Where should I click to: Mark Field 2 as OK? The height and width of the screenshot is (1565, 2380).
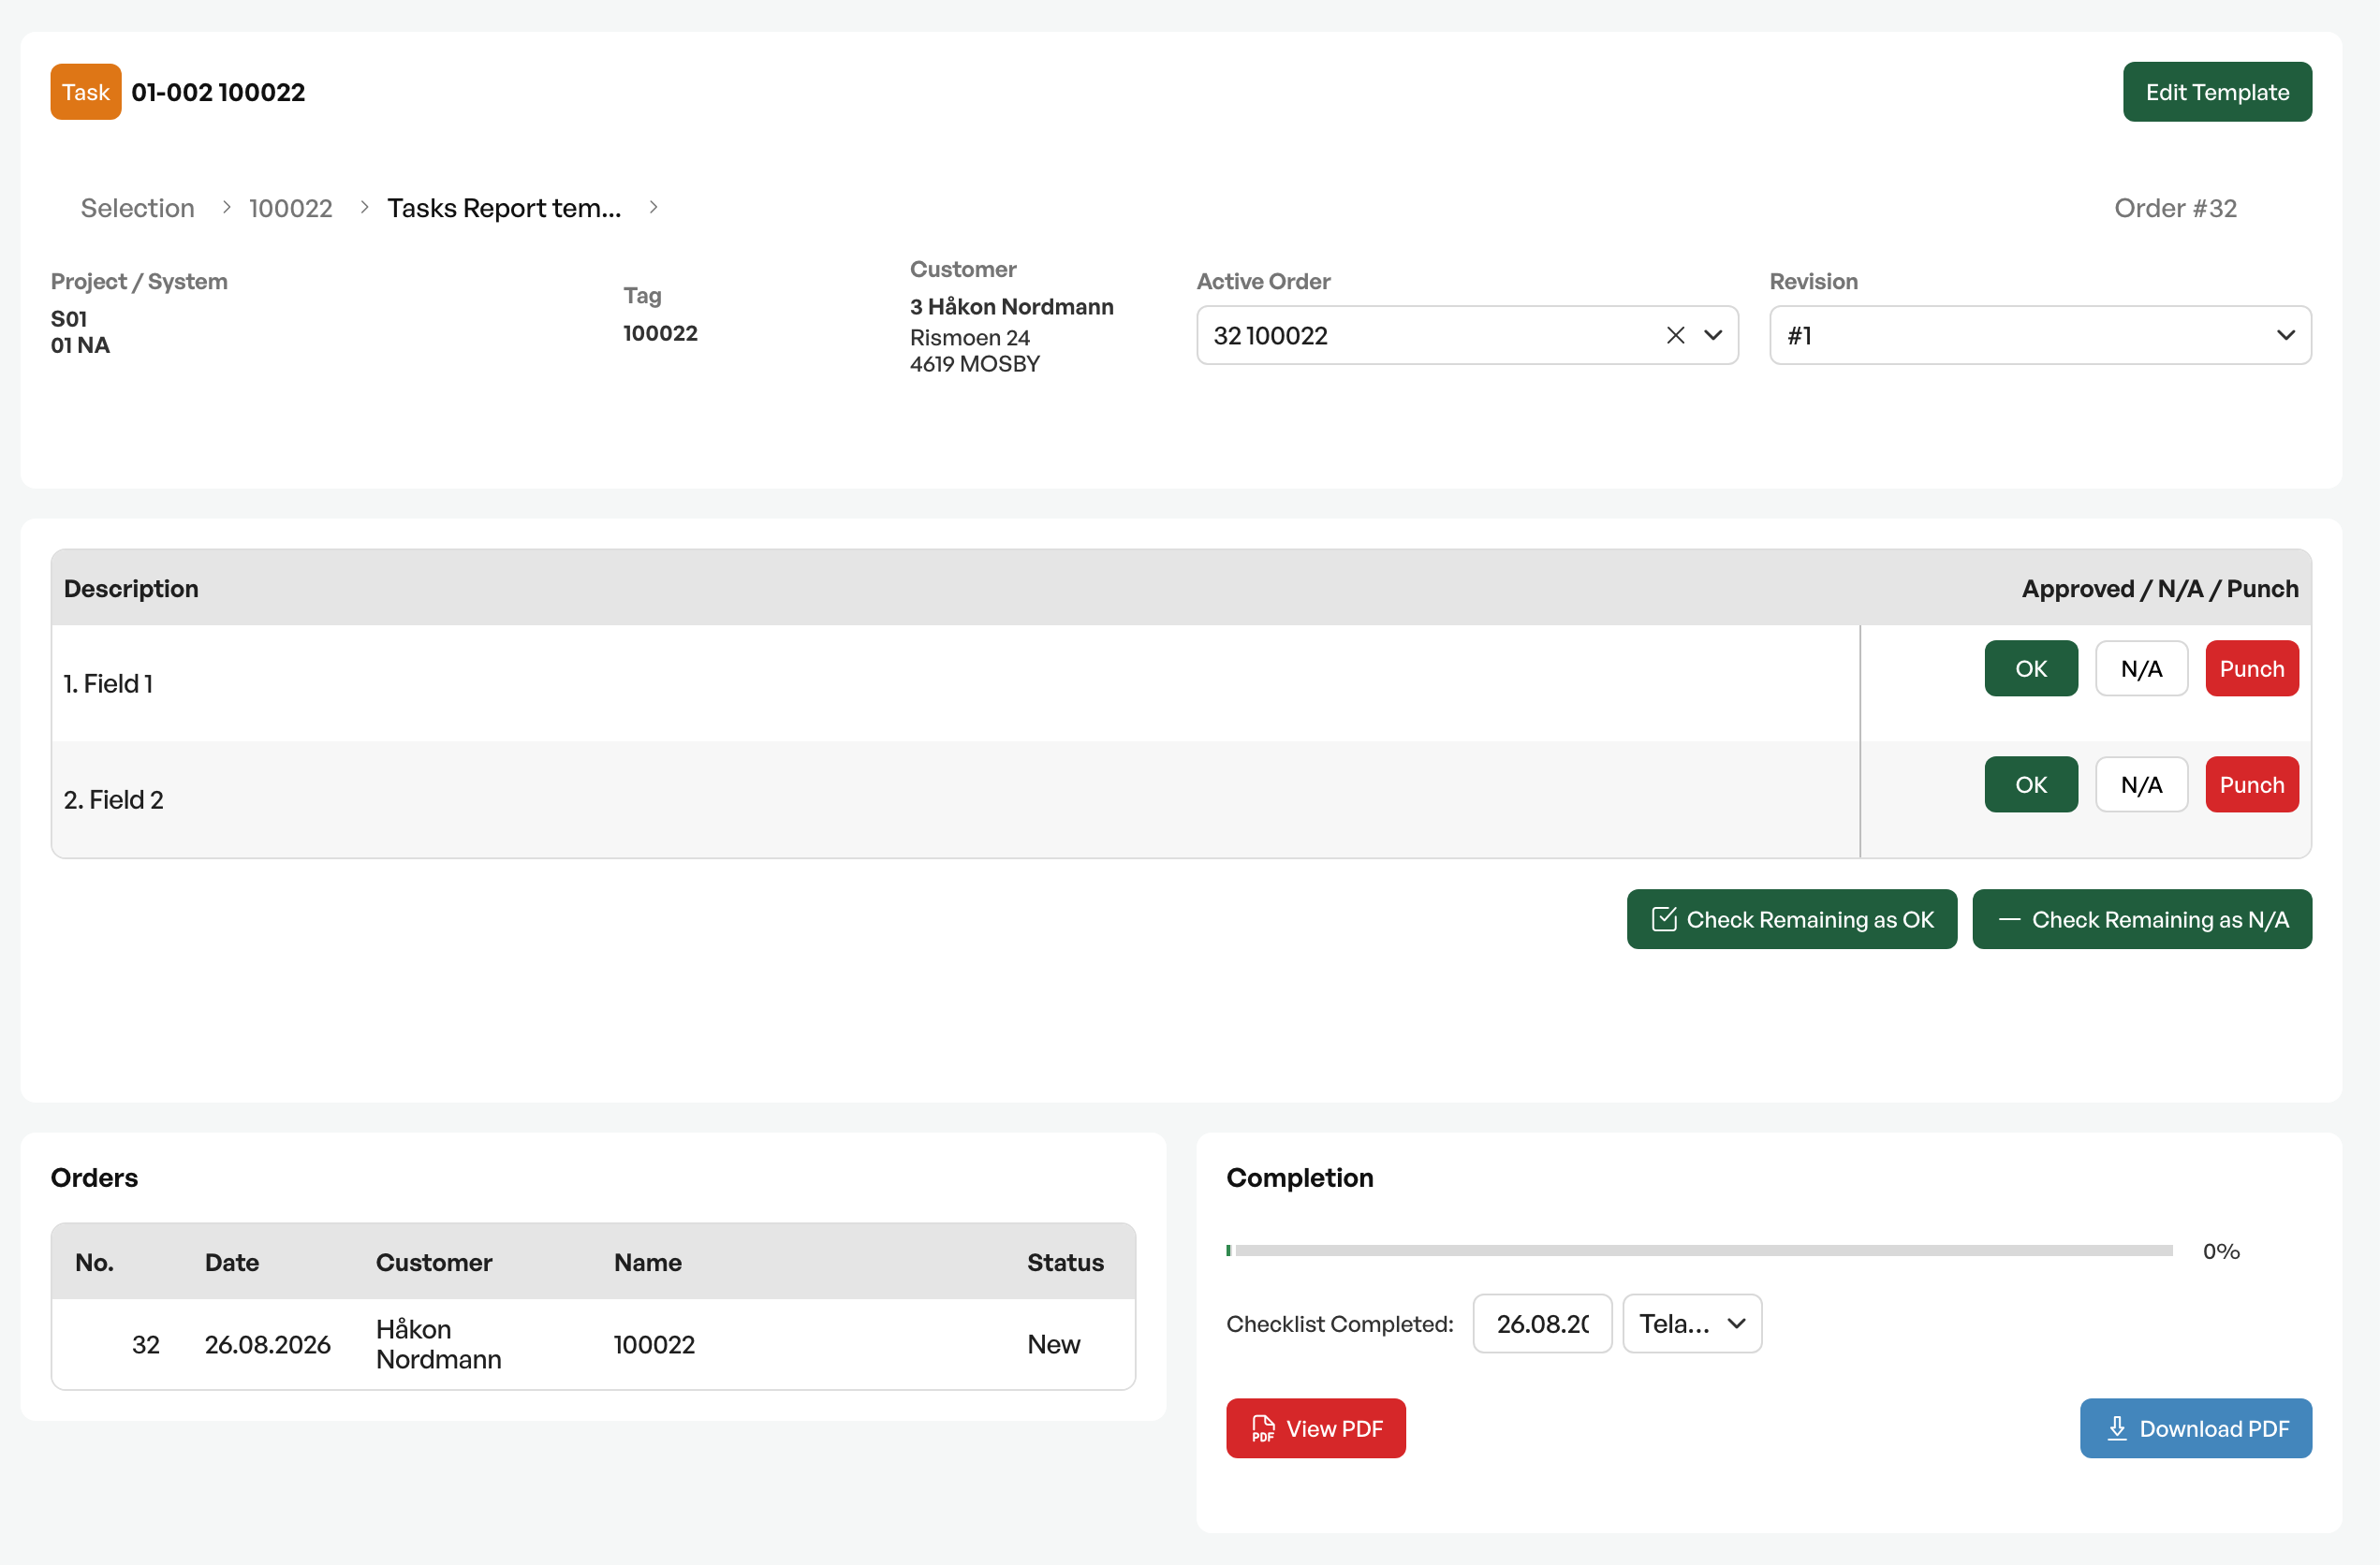point(2031,785)
